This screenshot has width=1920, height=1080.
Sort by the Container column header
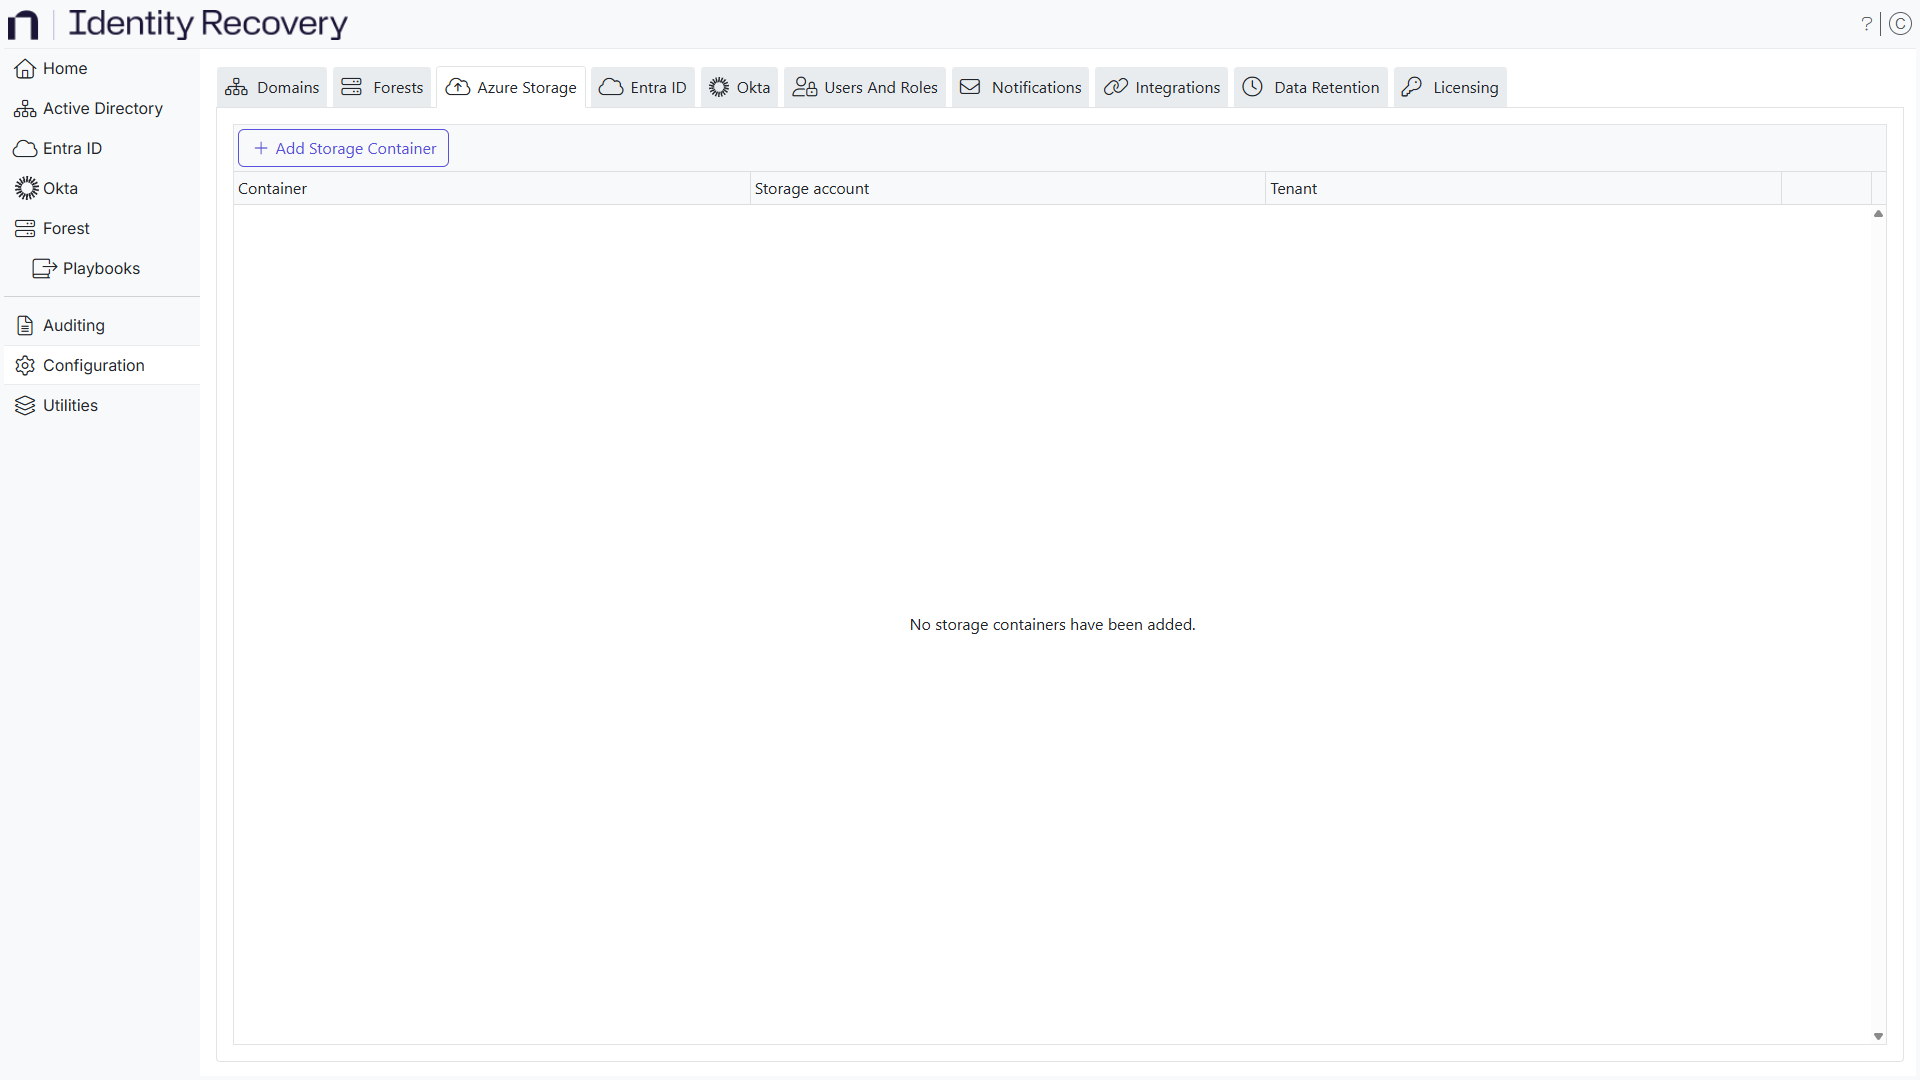273,188
